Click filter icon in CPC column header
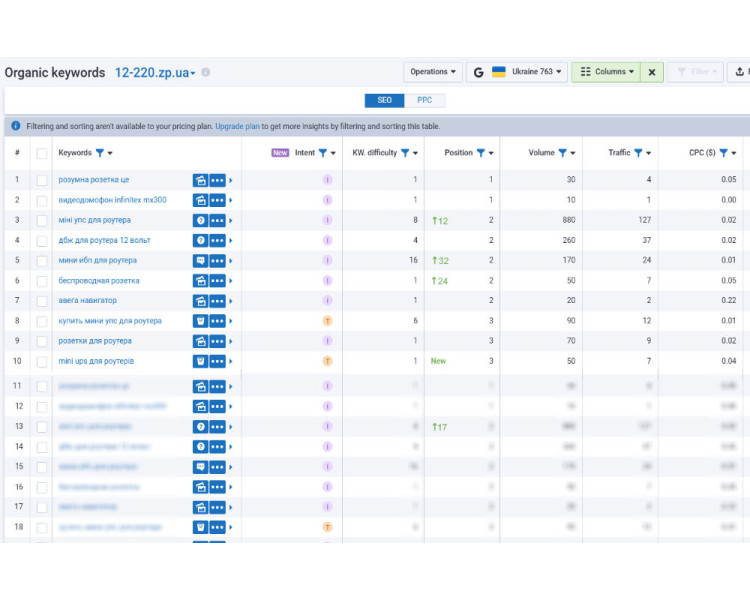The image size is (750, 600). [x=724, y=153]
